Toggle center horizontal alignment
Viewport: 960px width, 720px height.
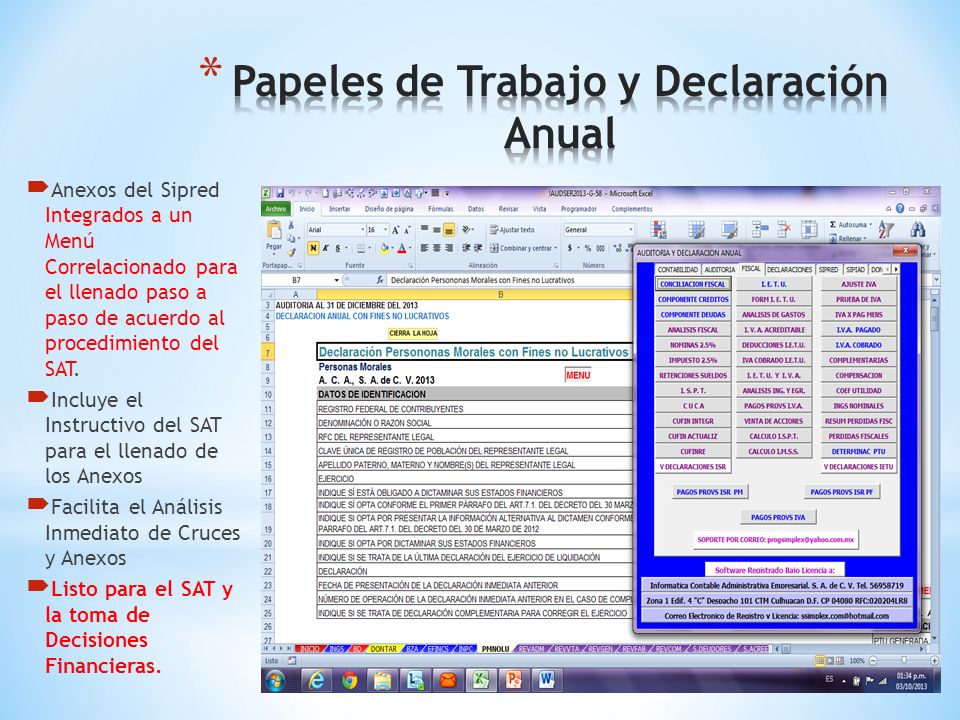point(437,248)
